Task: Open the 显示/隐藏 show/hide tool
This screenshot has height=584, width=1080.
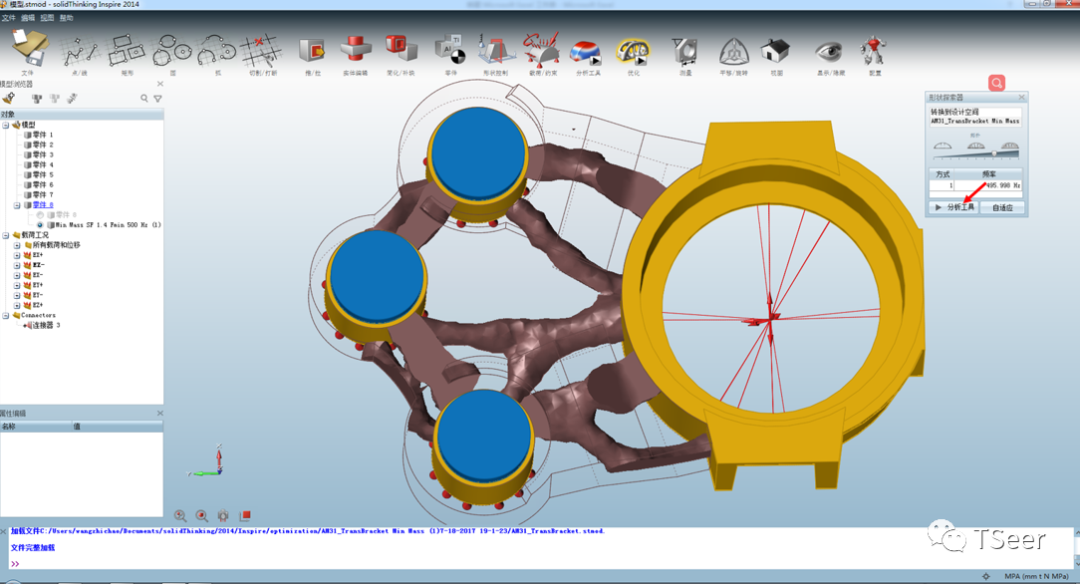Action: coord(829,50)
